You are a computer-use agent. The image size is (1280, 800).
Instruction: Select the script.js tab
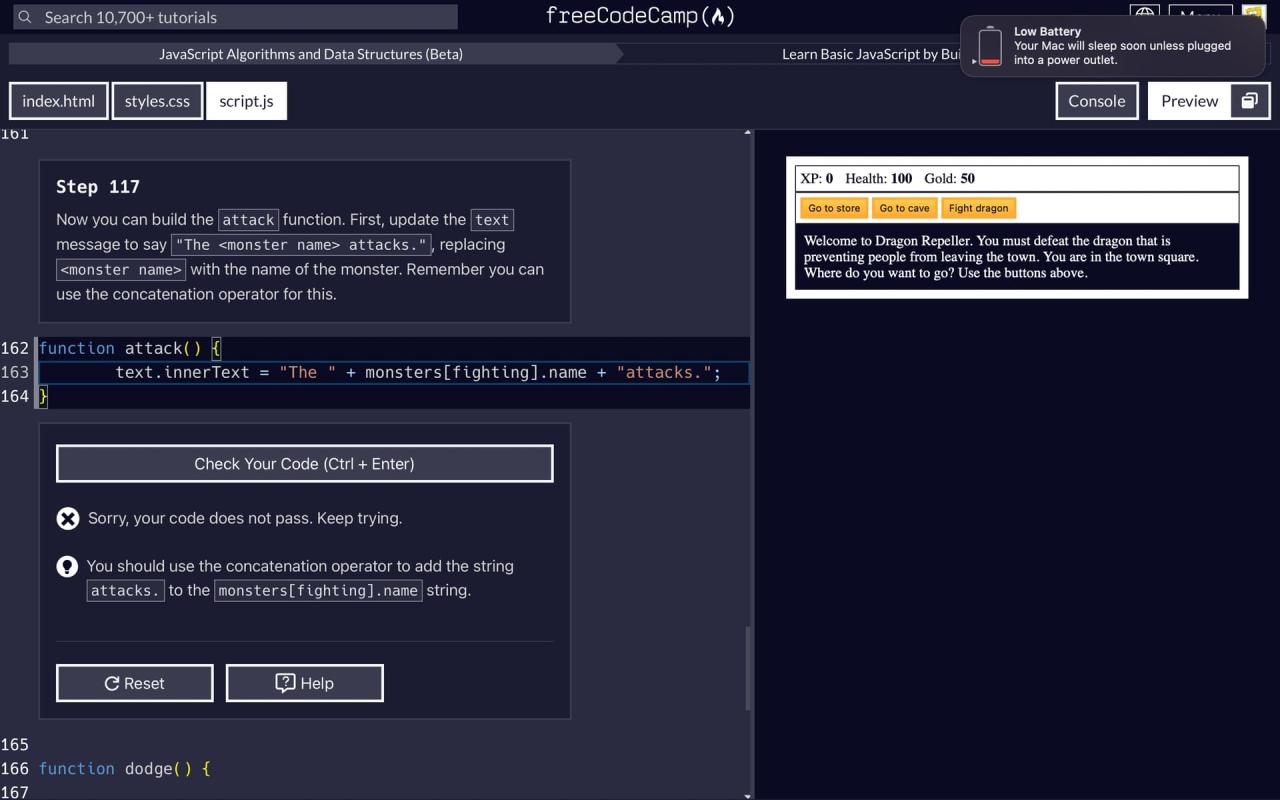pyautogui.click(x=246, y=100)
